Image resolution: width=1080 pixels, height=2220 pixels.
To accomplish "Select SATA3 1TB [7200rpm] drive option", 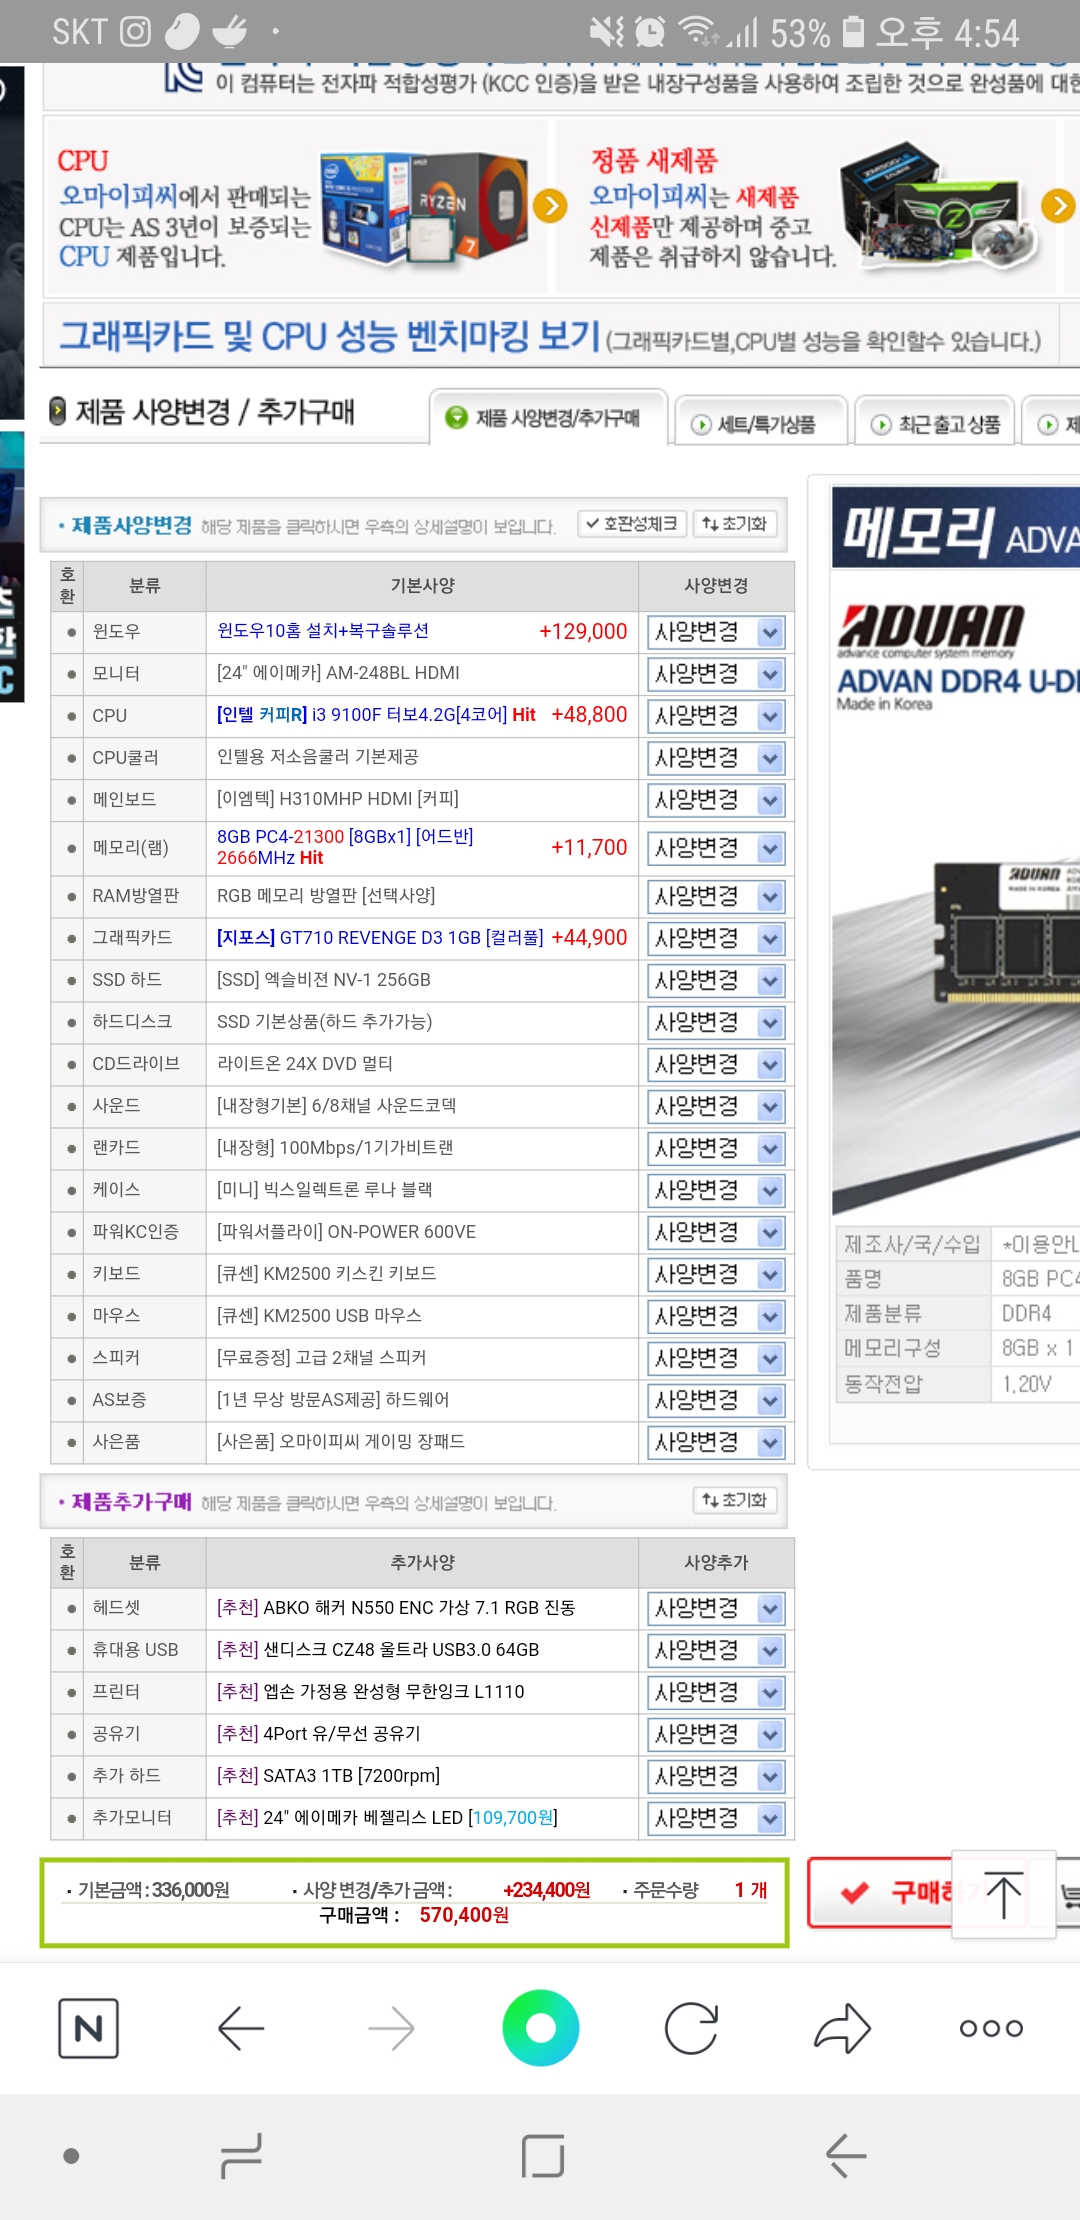I will click(x=328, y=1776).
